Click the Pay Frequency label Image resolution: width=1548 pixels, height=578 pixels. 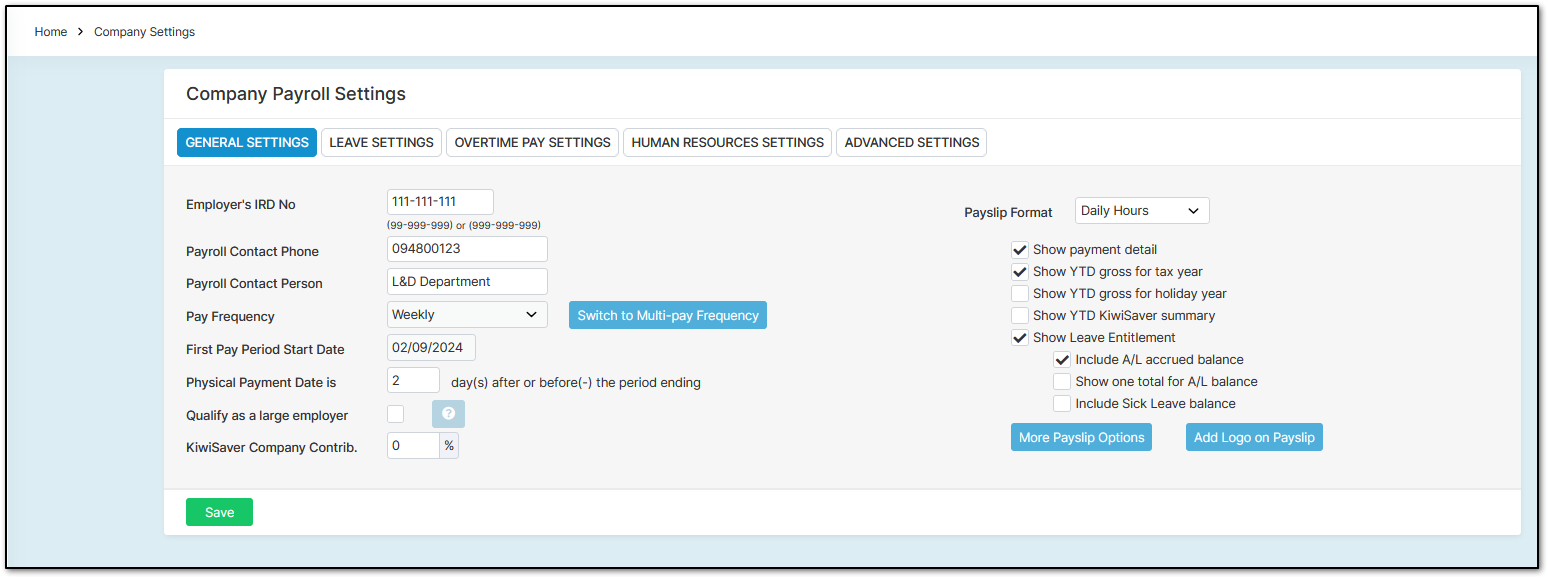tap(230, 316)
